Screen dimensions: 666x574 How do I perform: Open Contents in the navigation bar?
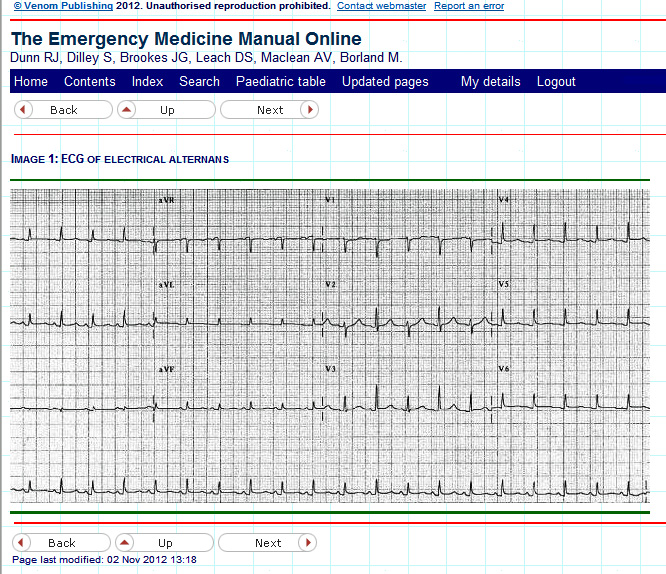90,82
